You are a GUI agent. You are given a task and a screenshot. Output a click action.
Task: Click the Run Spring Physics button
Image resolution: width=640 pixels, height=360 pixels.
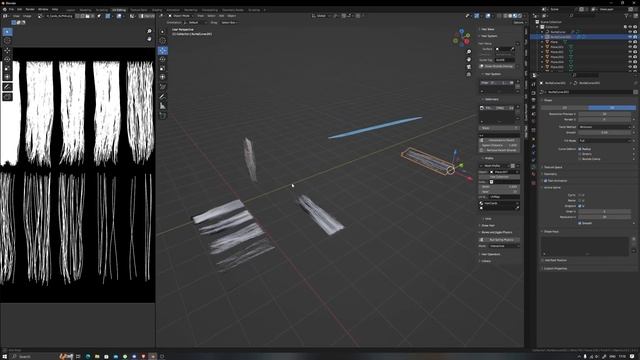[x=499, y=240]
